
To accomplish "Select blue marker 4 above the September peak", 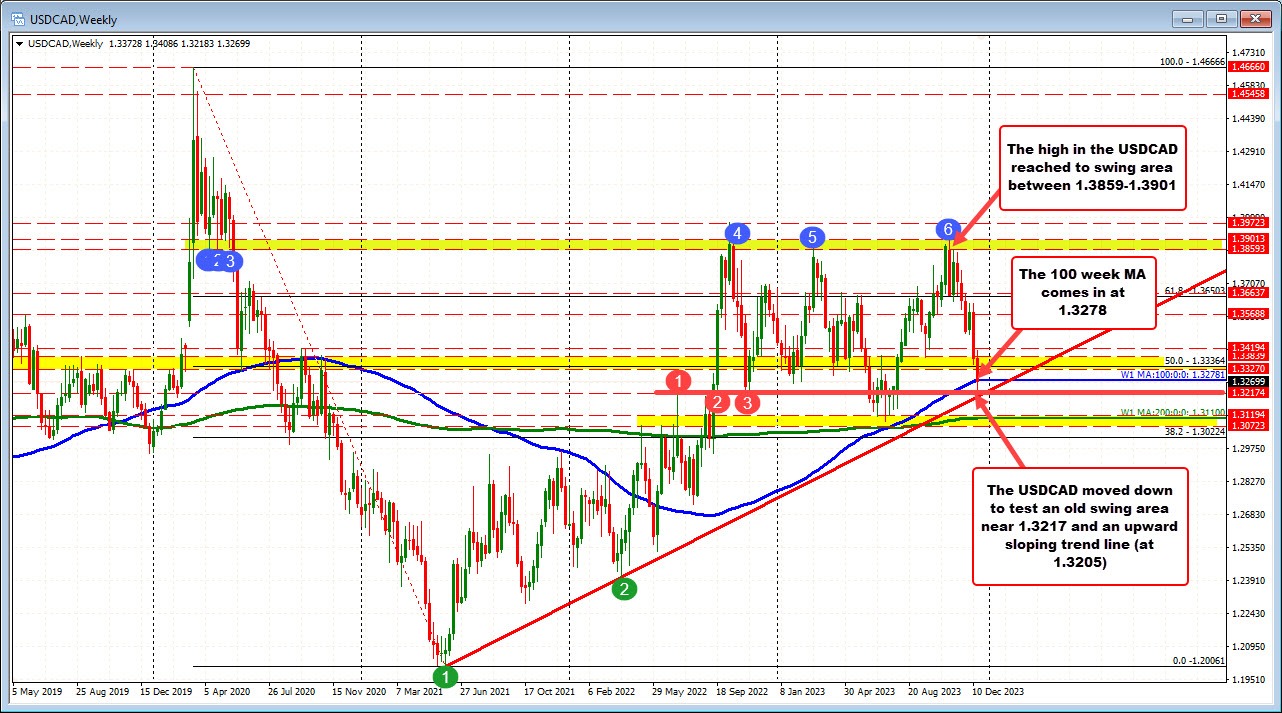I will point(737,235).
